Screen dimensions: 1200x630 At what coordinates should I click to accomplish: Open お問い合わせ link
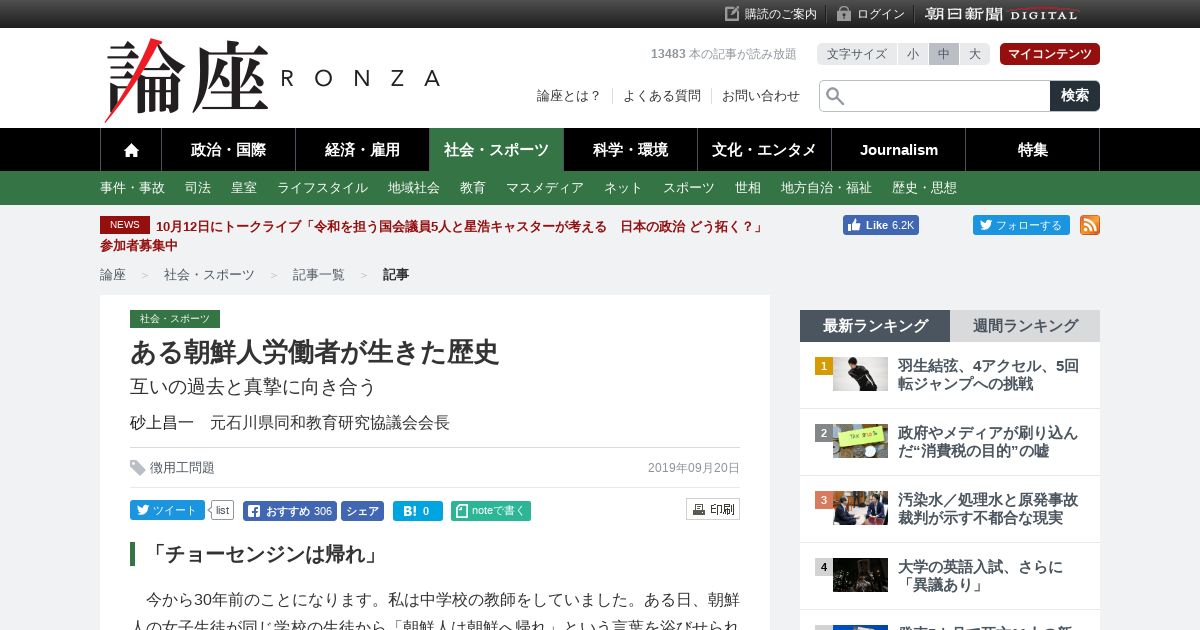[x=761, y=96]
